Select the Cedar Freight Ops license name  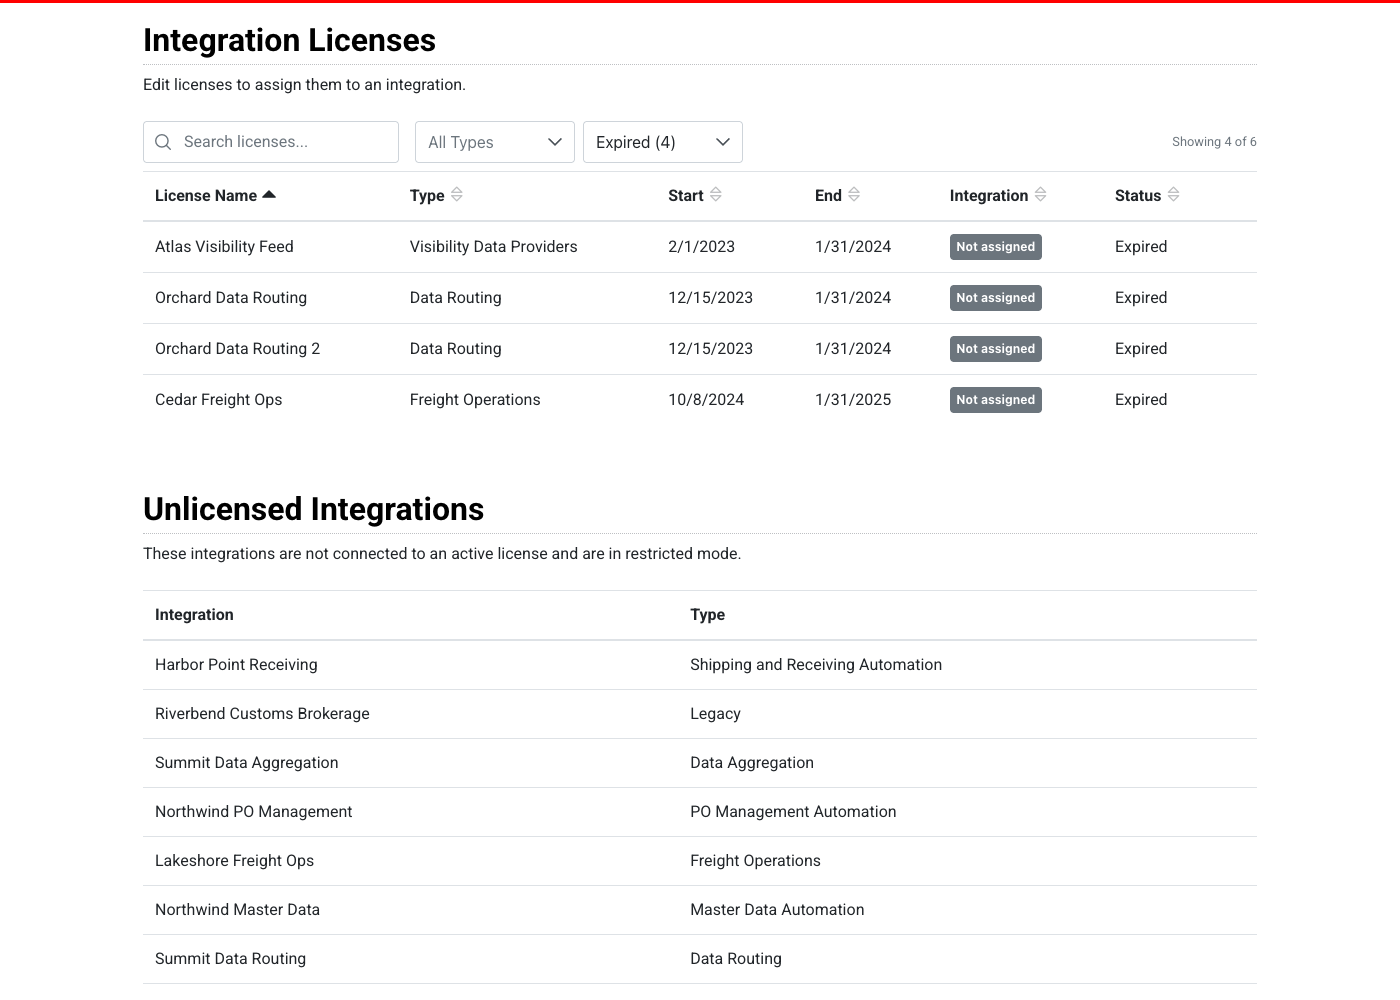coord(219,400)
